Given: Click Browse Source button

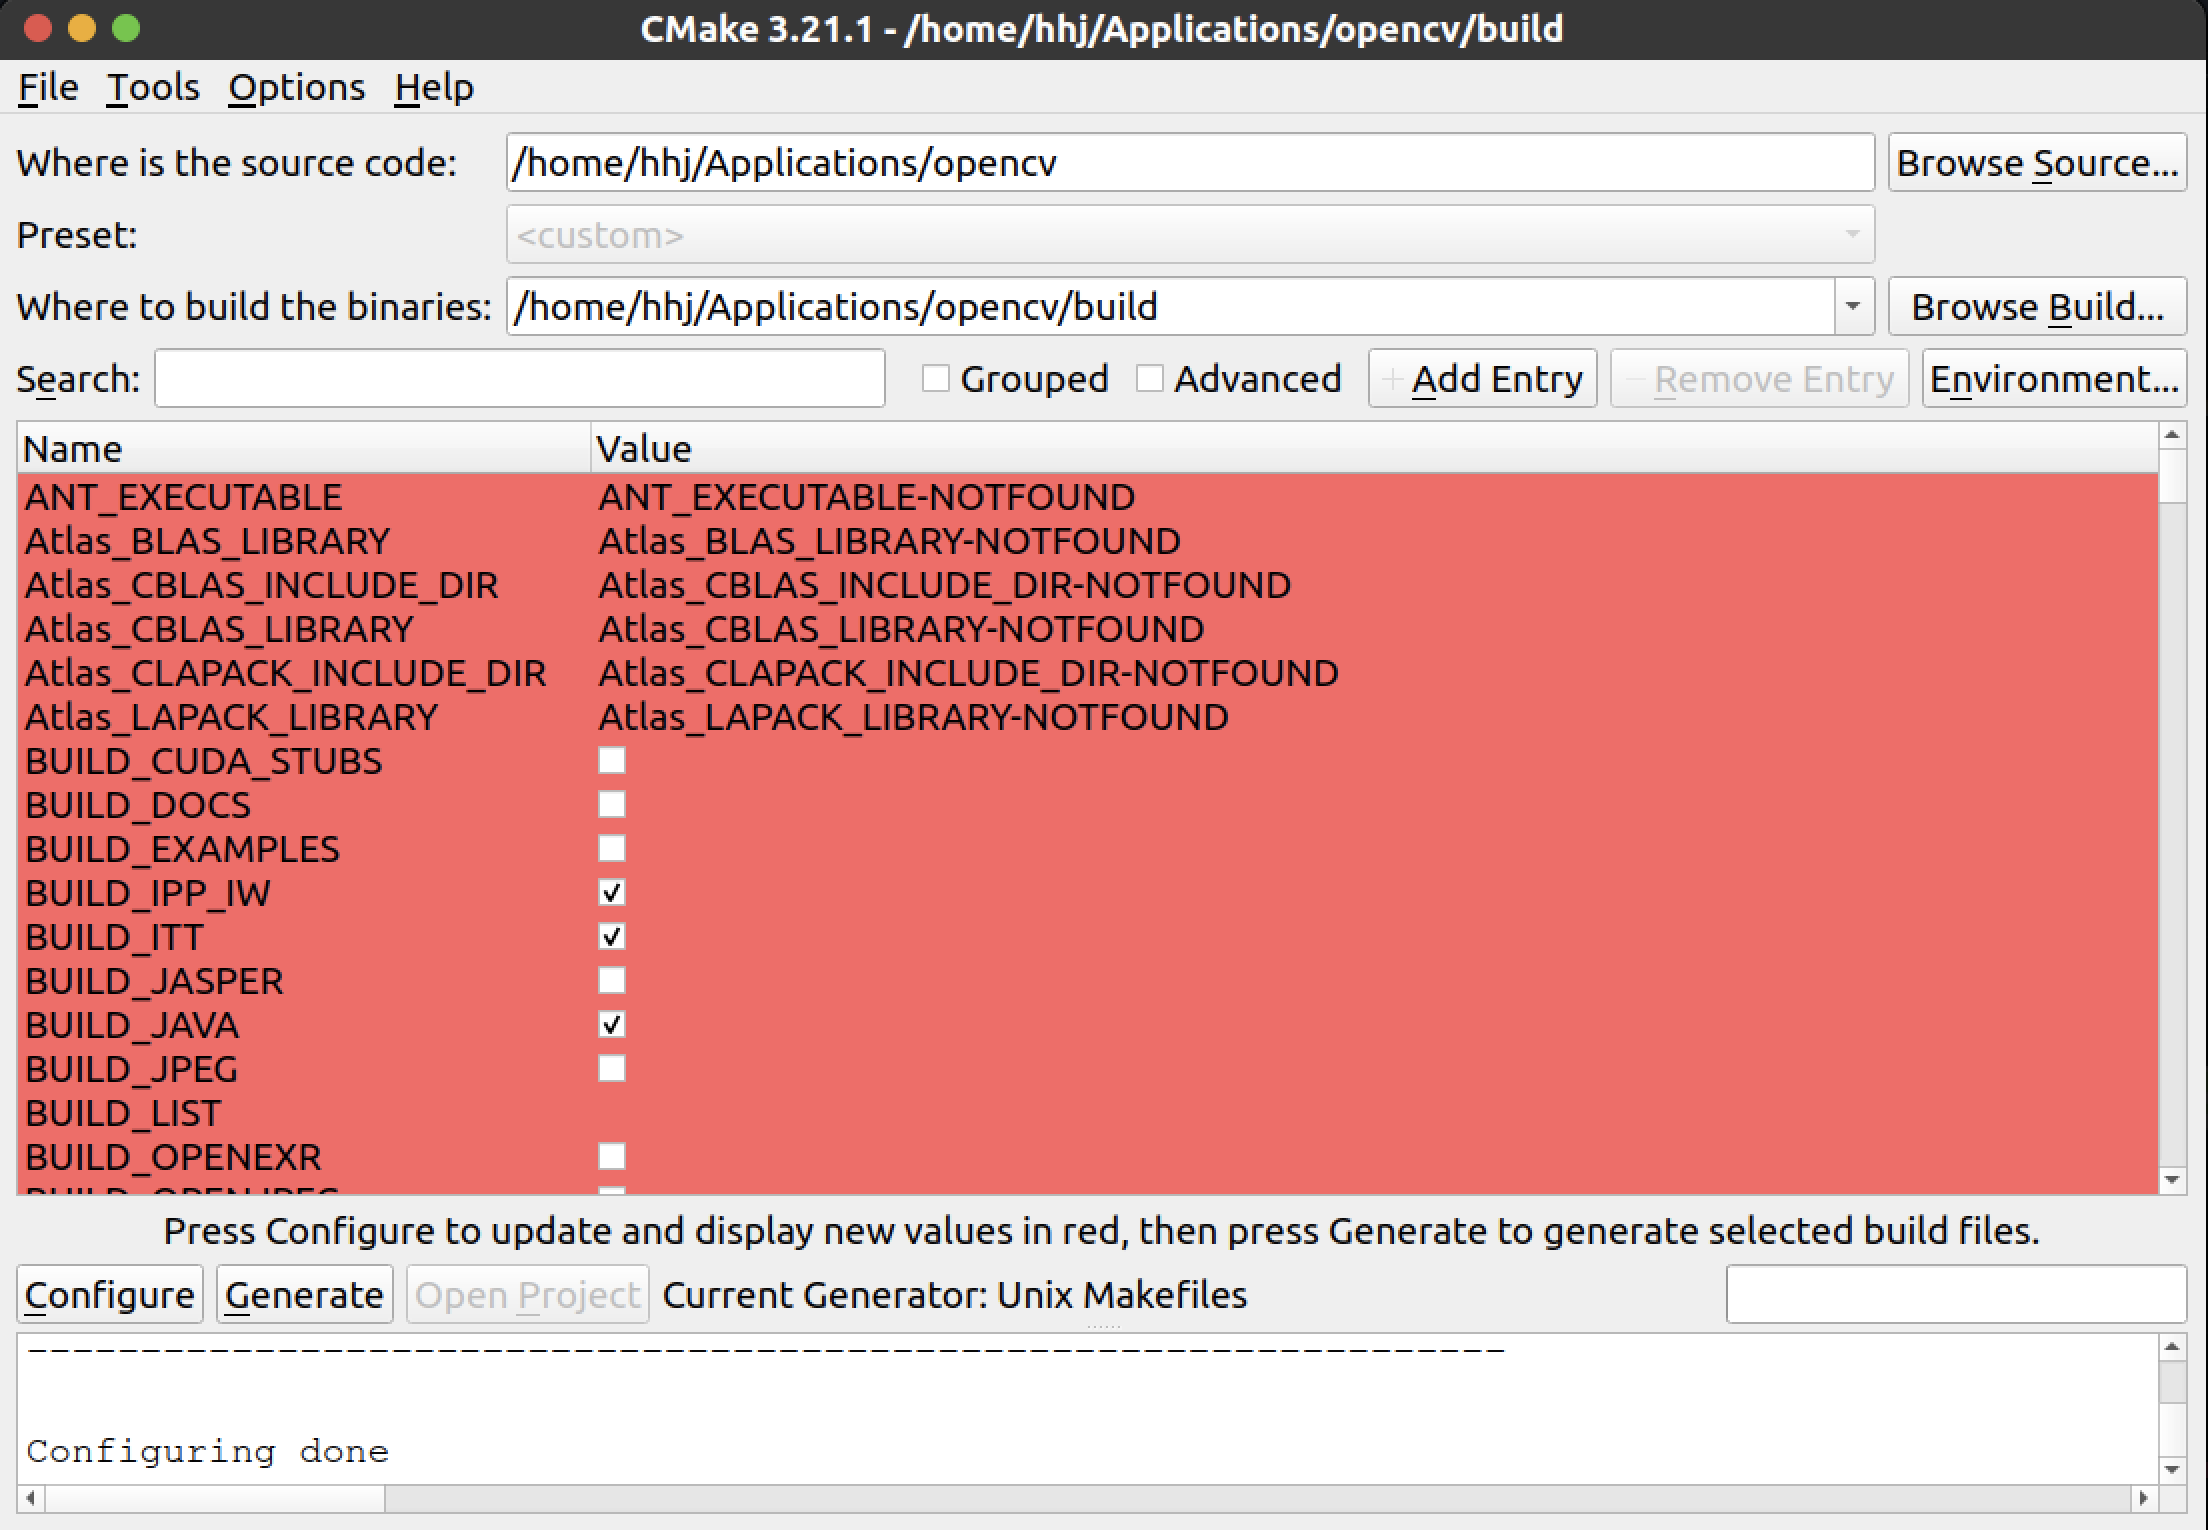Looking at the screenshot, I should click(2036, 163).
